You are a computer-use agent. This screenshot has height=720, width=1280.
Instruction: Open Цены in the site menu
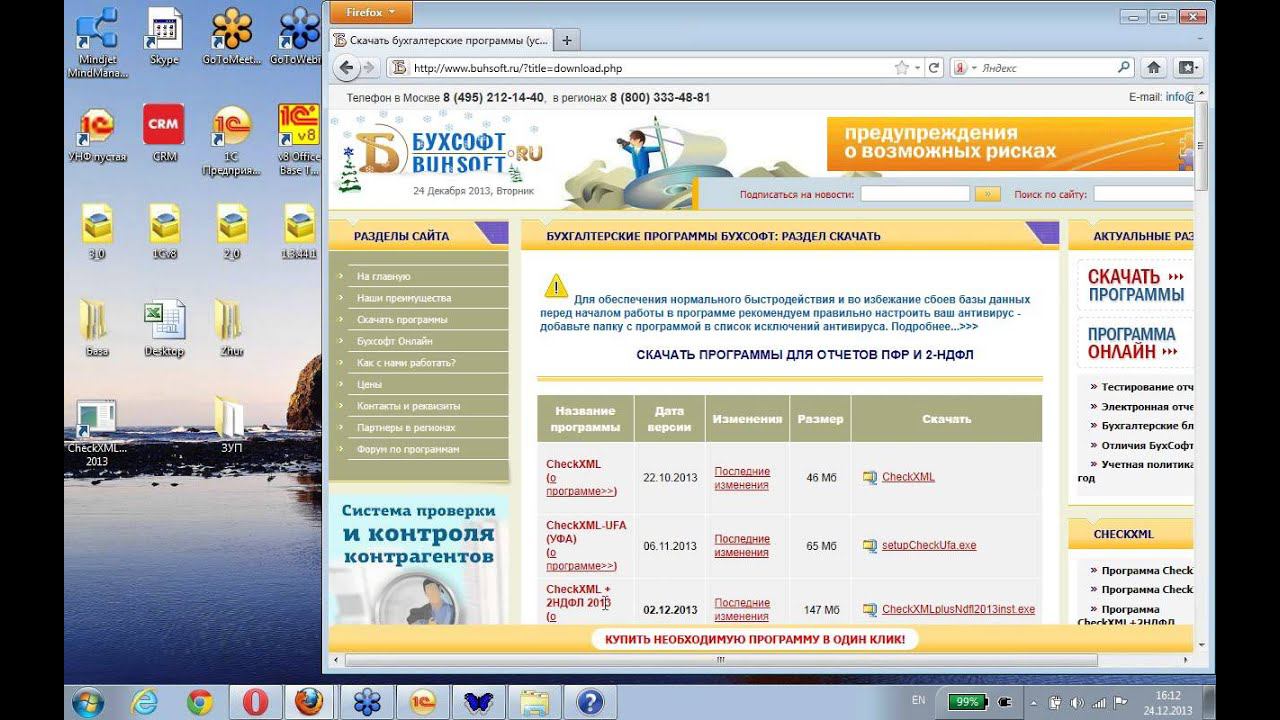coord(369,385)
